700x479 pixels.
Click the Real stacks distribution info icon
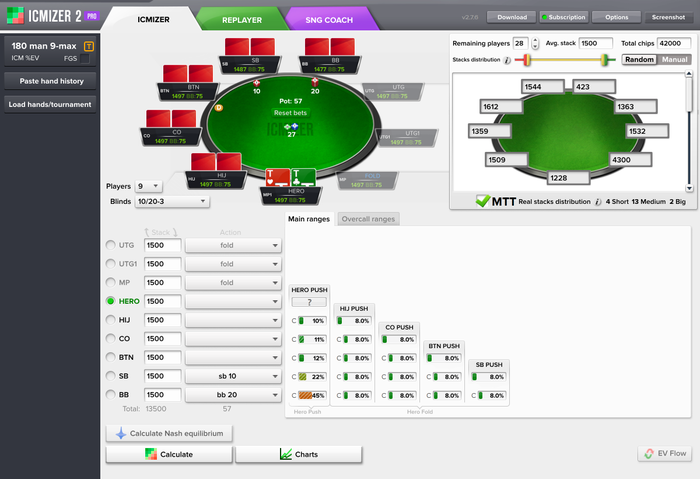pos(597,202)
